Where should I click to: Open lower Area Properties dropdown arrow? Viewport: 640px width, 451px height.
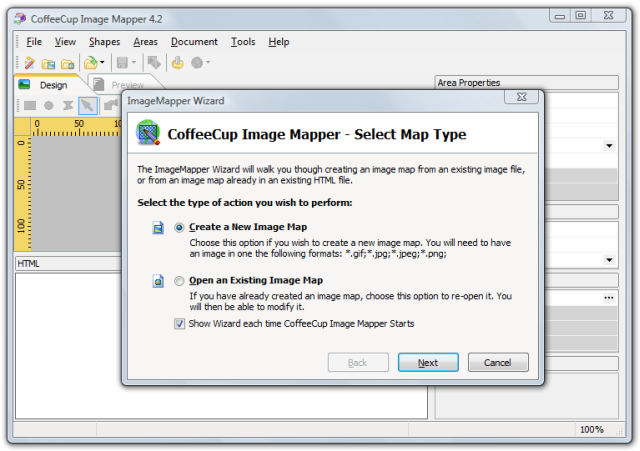pyautogui.click(x=609, y=260)
